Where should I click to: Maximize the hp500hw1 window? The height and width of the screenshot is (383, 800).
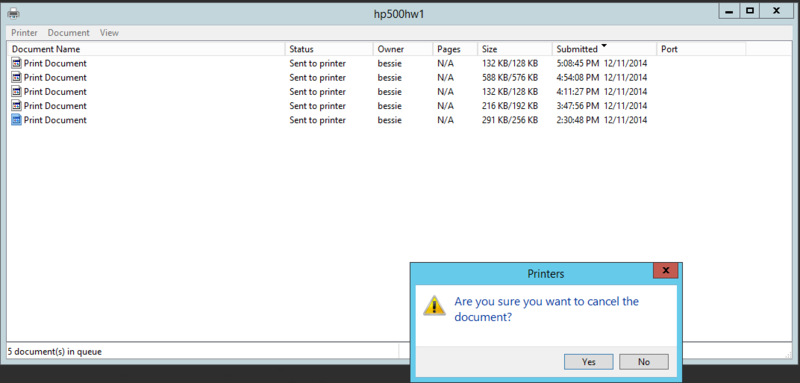(x=749, y=11)
